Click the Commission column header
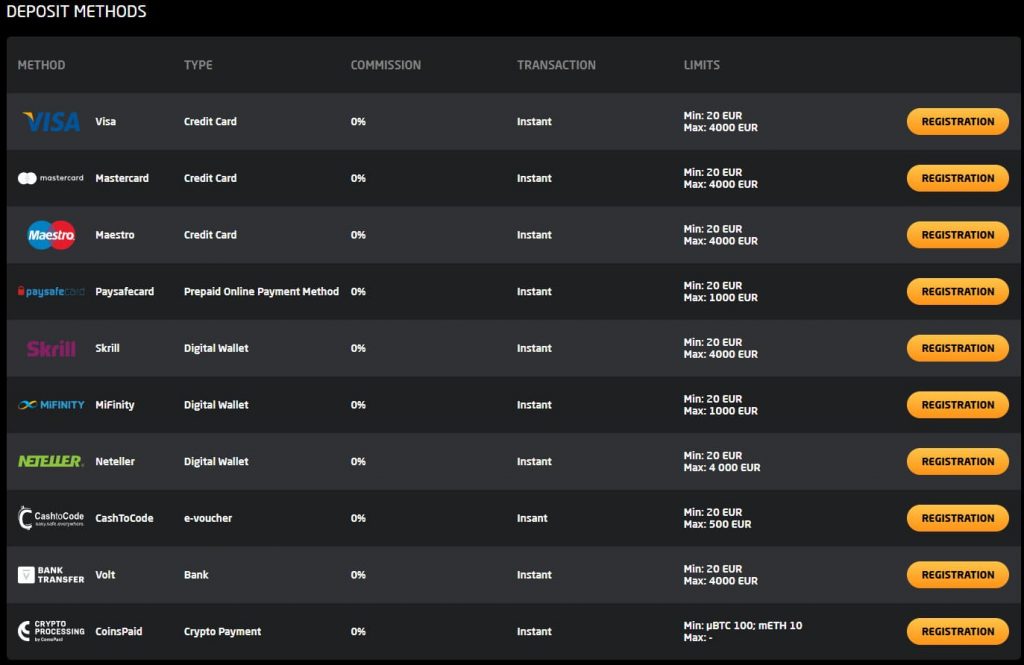This screenshot has height=665, width=1024. [x=385, y=65]
